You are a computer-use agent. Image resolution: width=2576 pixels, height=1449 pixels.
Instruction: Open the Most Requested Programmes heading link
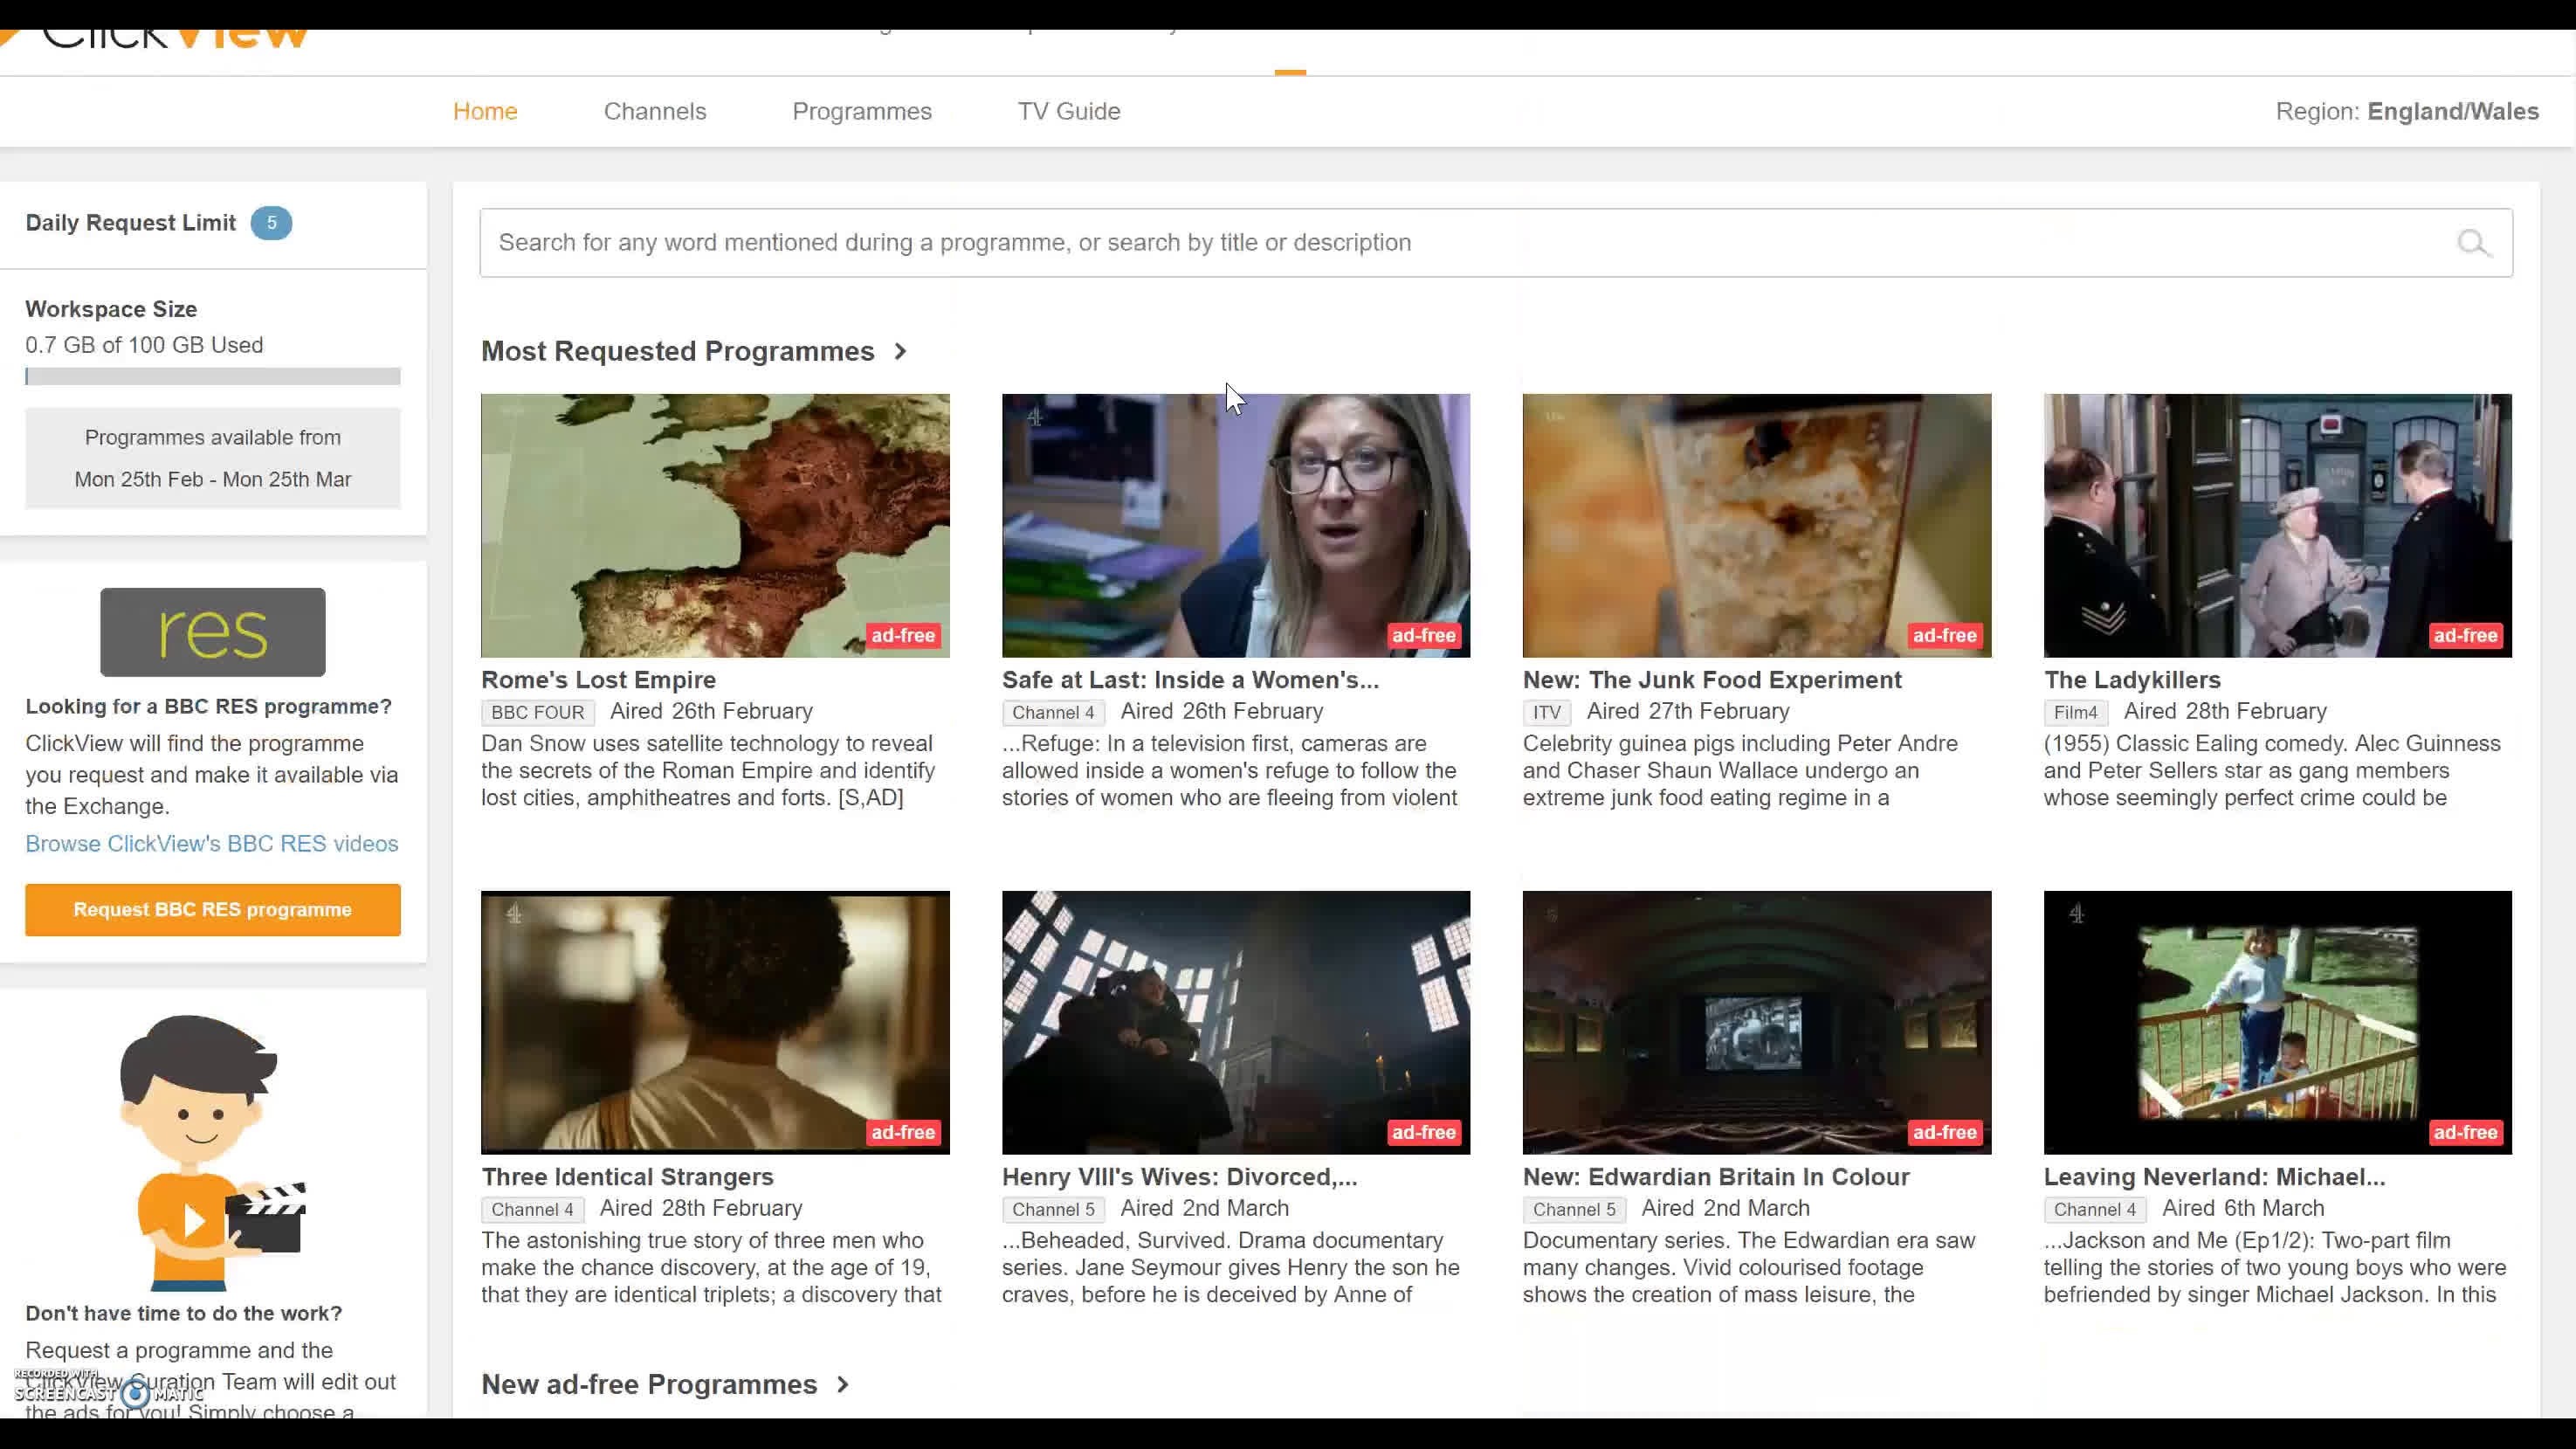678,351
